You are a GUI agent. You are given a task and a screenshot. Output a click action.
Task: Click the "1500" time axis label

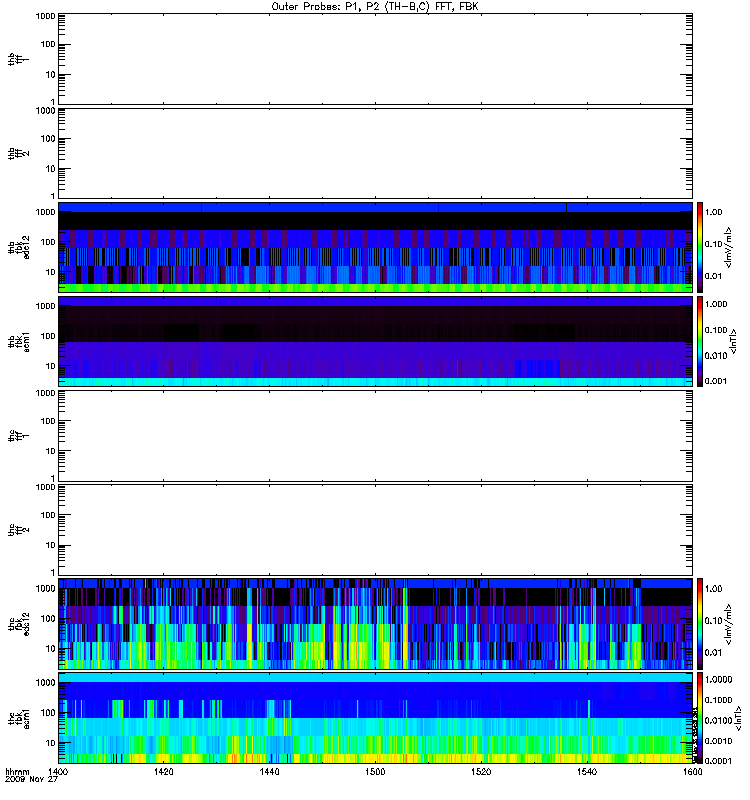coord(375,772)
